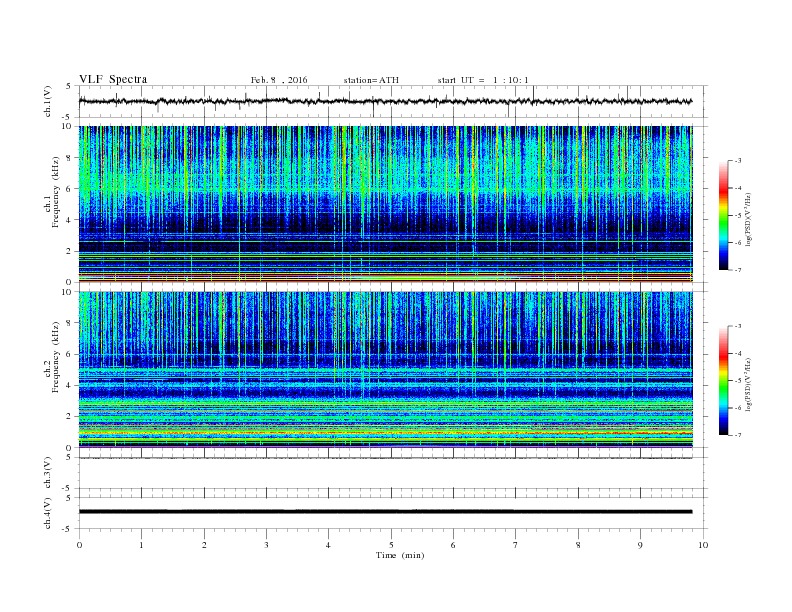Click the "VLF Spectra" plot title
The width and height of the screenshot is (792, 612).
pyautogui.click(x=113, y=79)
